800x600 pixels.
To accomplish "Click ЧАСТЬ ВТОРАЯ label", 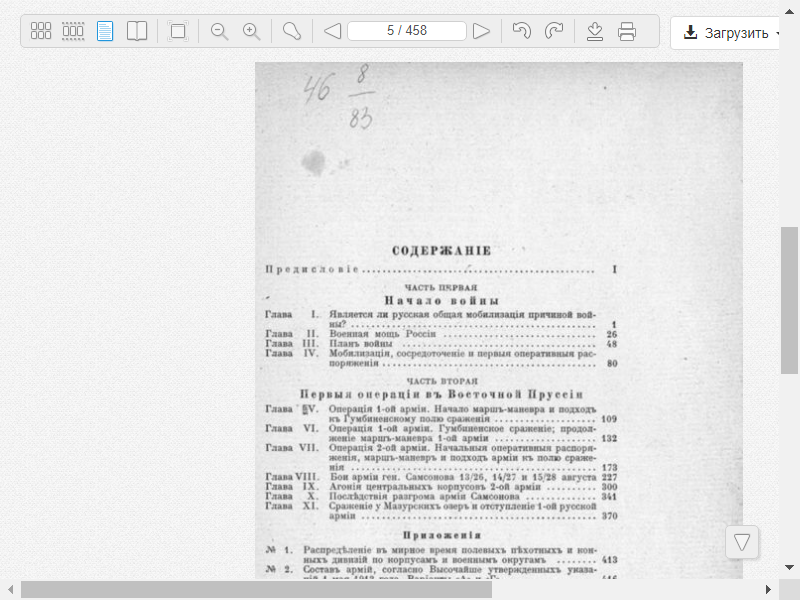I will point(442,381).
